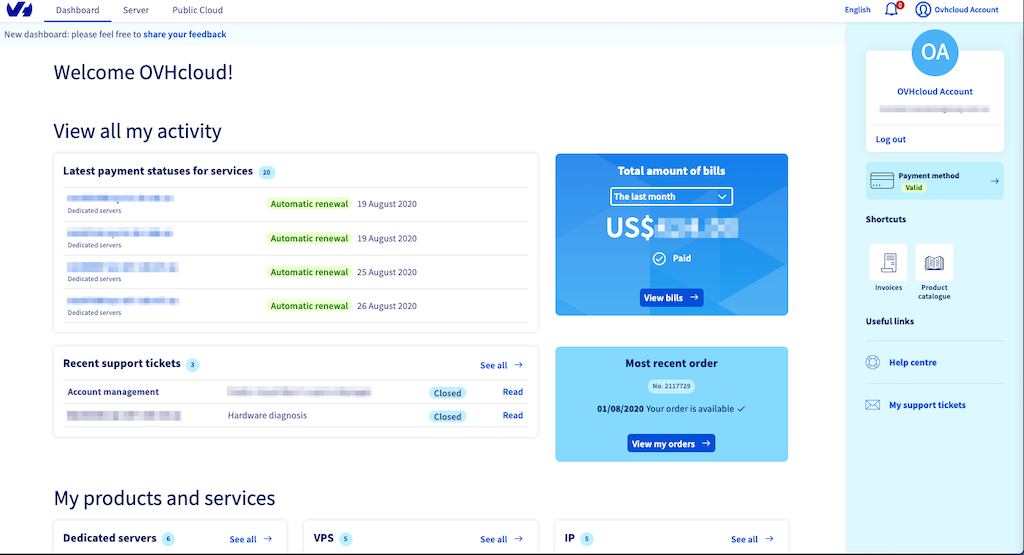Click Log out
This screenshot has width=1024, height=555.
(x=890, y=139)
